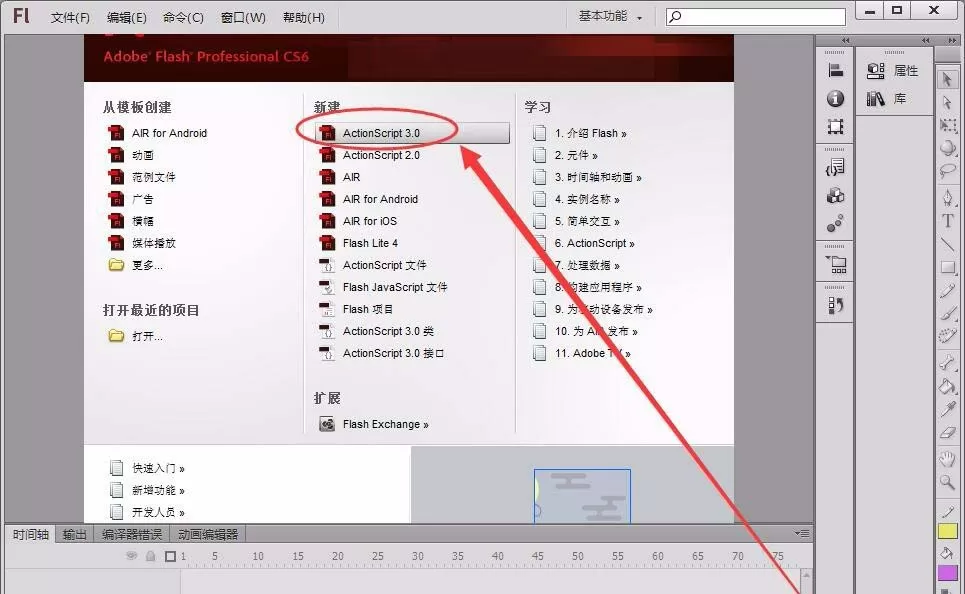Select the Deco tool
Image resolution: width=965 pixels, height=594 pixels.
(948, 336)
